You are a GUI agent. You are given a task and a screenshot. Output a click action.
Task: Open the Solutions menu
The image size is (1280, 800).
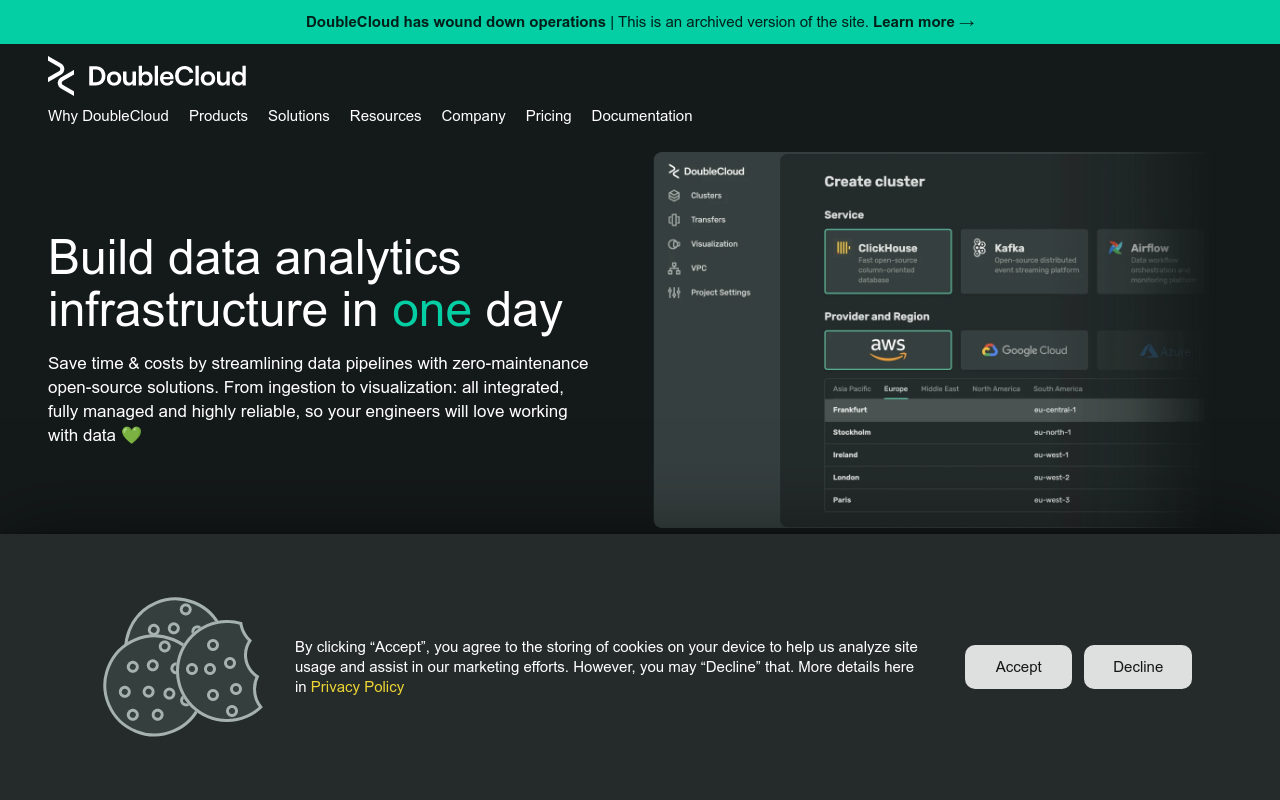(299, 116)
